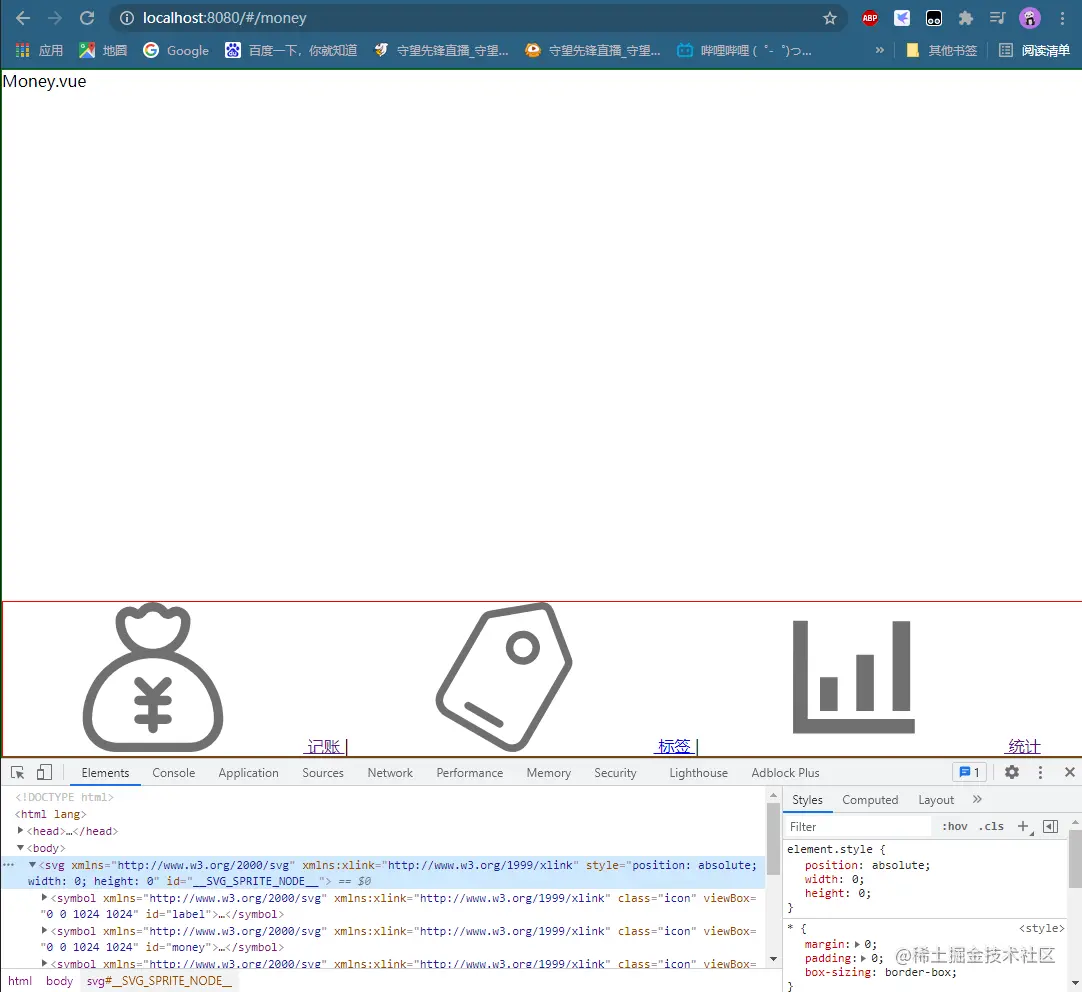
Task: Open DevTools more options menu
Action: coord(1041,772)
